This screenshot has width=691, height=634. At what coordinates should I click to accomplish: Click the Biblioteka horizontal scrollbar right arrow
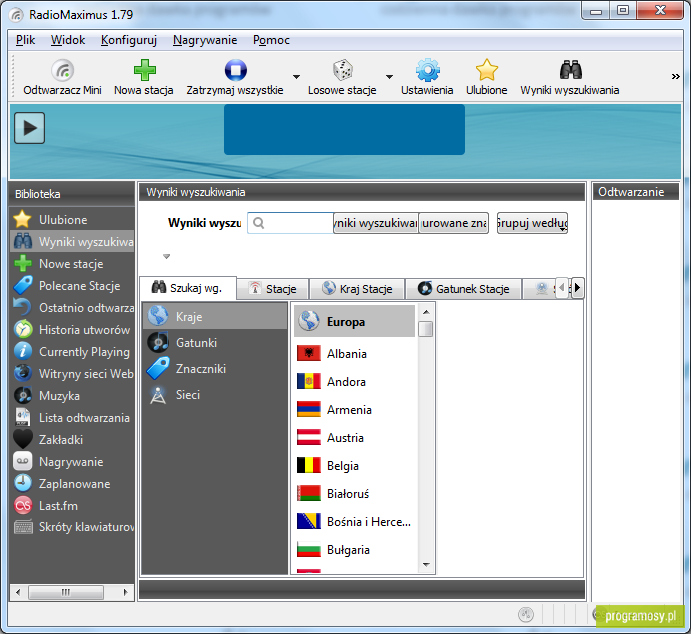pyautogui.click(x=126, y=592)
